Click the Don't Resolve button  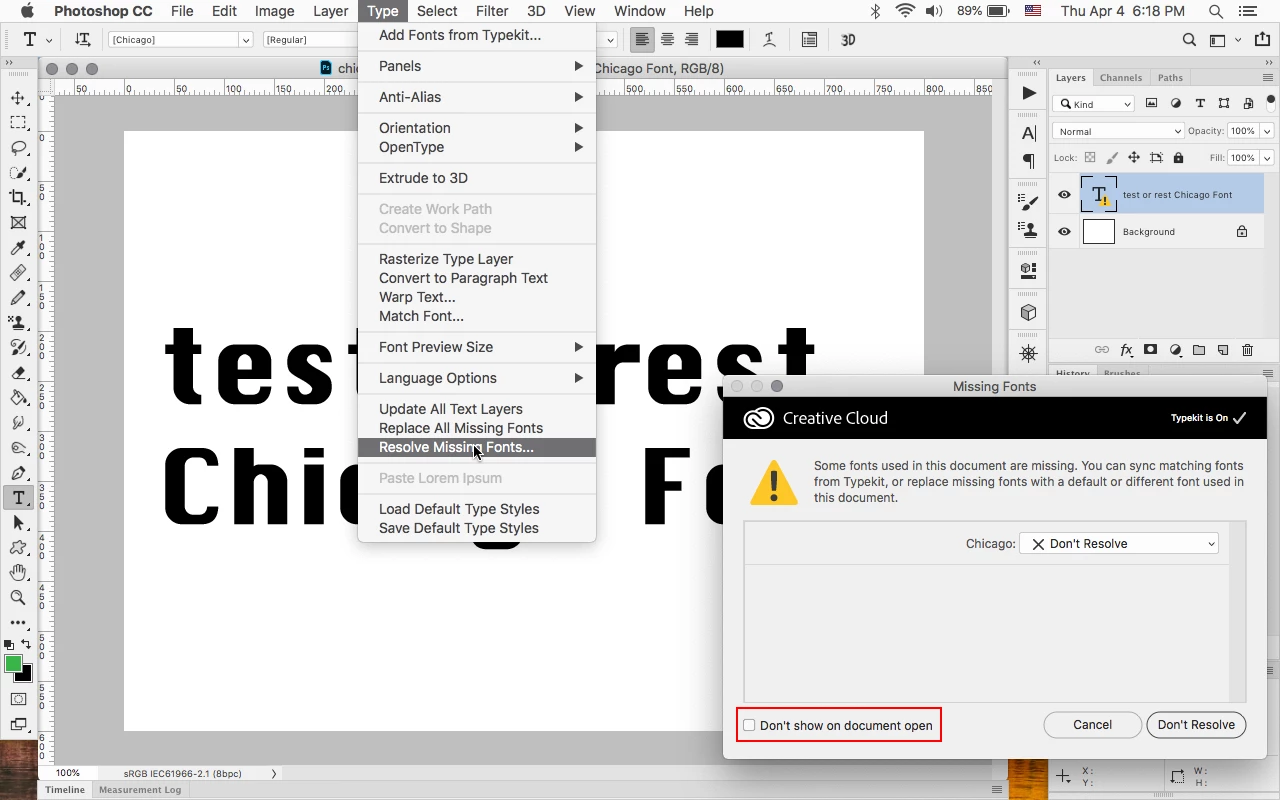point(1196,725)
